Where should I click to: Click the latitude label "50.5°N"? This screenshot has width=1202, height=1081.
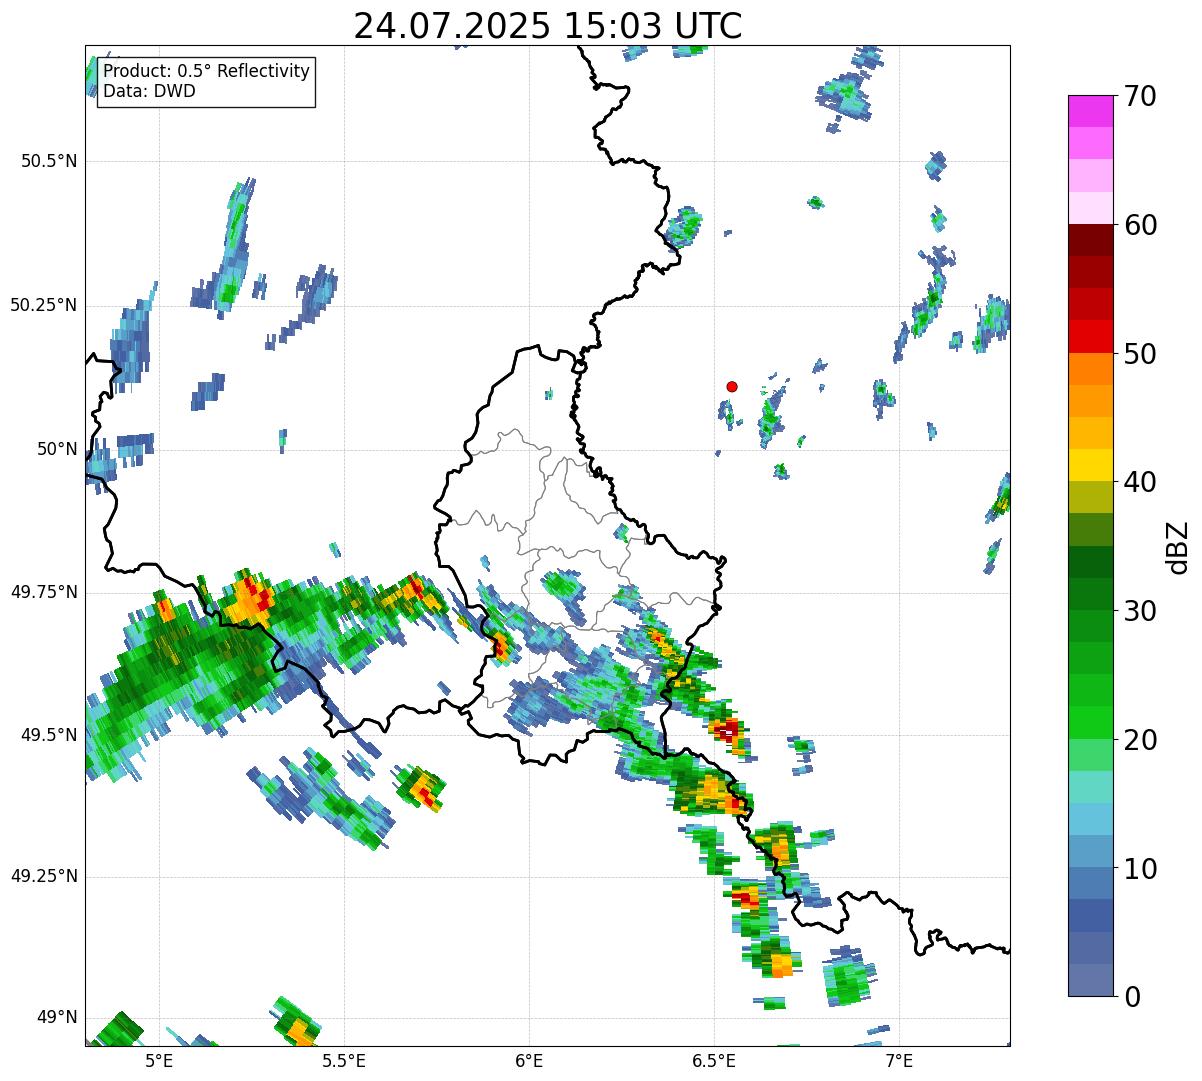49,161
